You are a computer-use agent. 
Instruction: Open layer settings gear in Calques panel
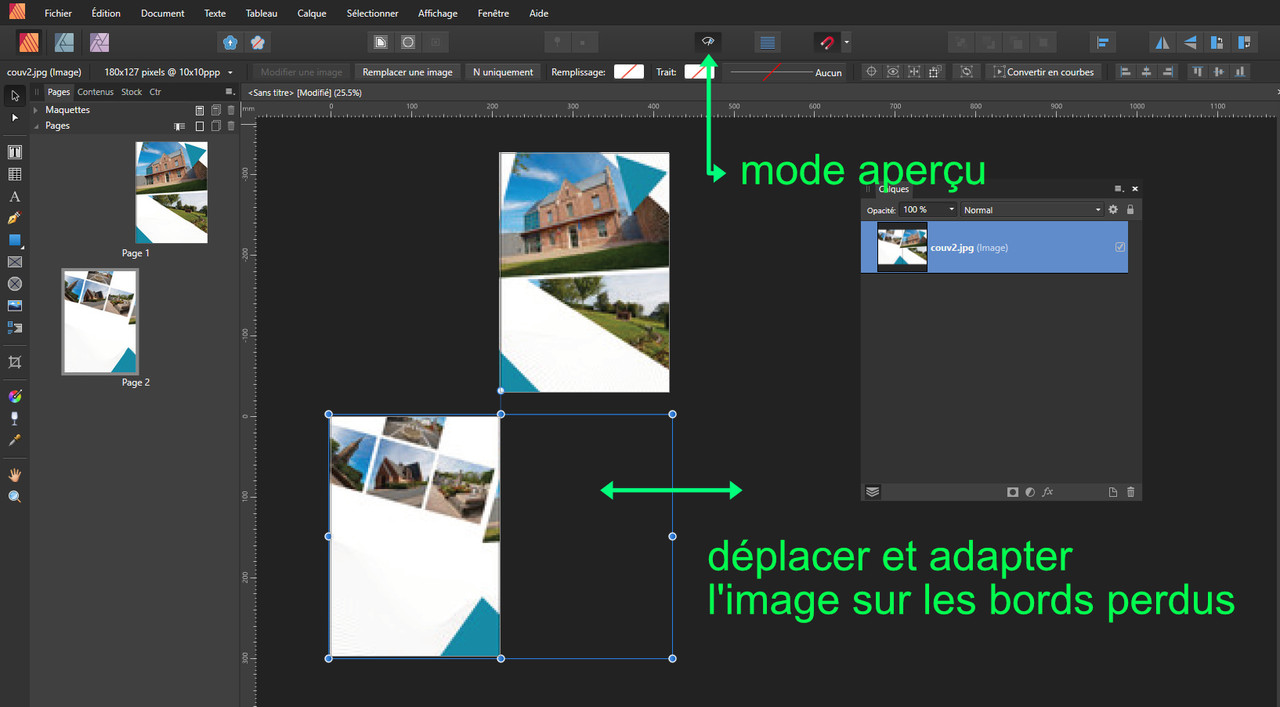1113,210
